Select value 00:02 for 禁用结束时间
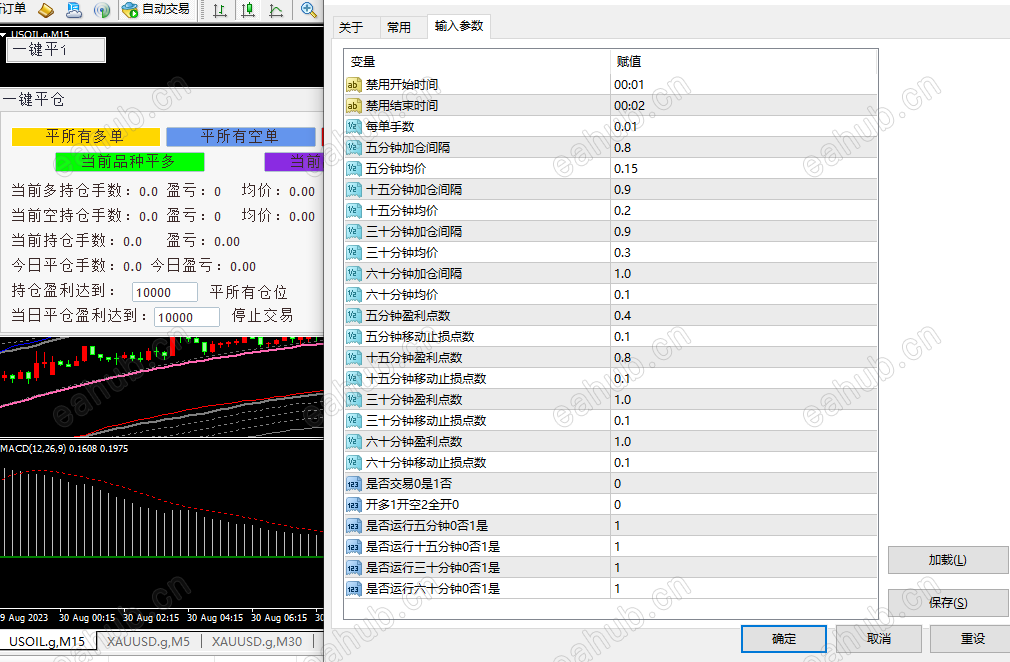The image size is (1010, 662). 744,106
